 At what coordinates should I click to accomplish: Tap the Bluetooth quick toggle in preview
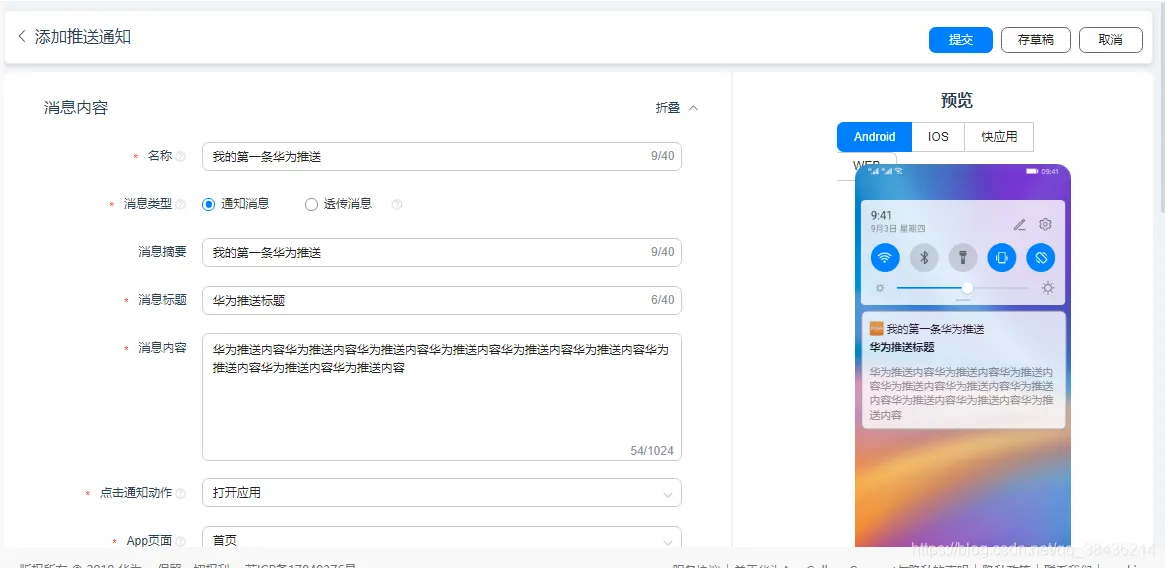(924, 258)
